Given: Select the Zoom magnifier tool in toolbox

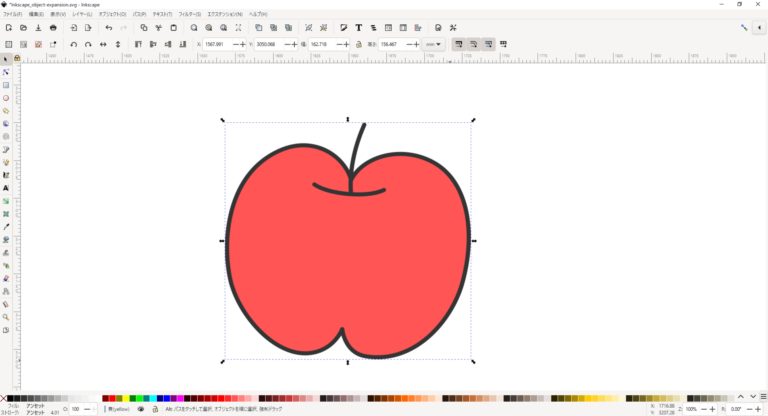Looking at the screenshot, I should tap(6, 317).
